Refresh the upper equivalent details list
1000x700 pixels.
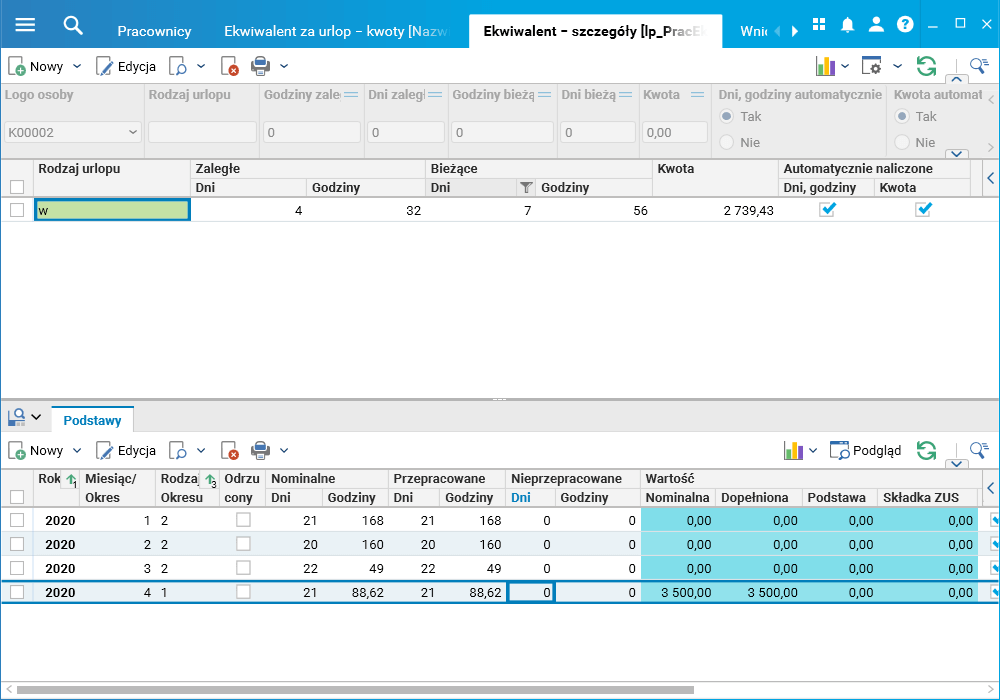pos(927,67)
